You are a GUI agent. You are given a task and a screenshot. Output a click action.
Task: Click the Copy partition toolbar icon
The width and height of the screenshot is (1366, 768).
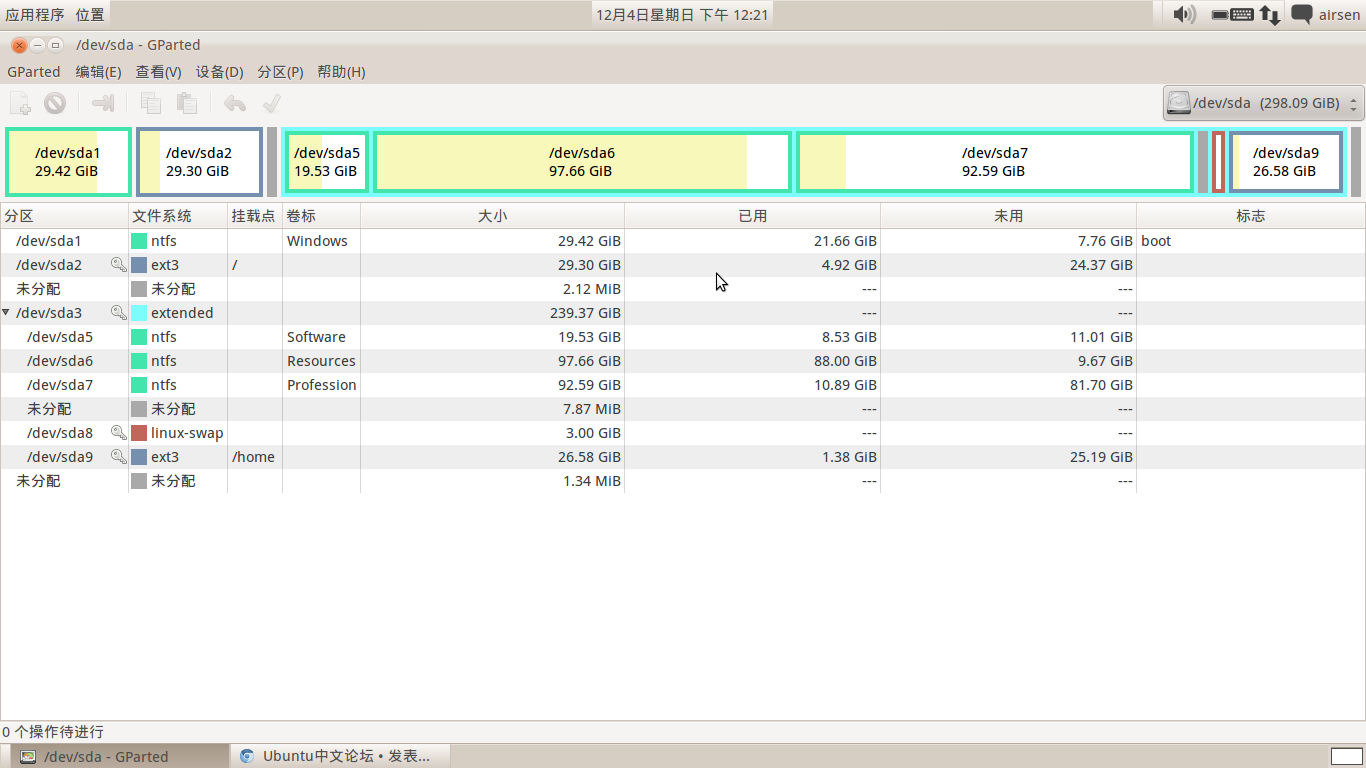pos(151,103)
